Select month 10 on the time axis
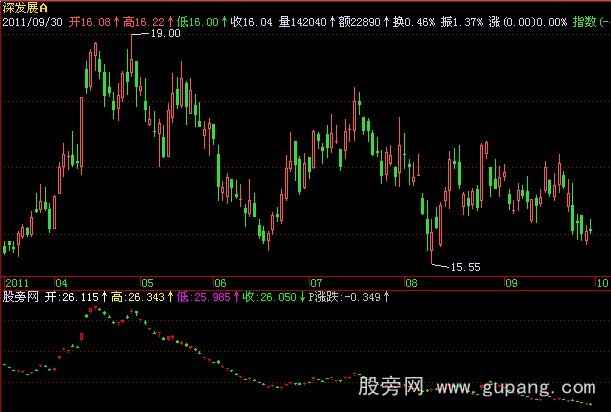This screenshot has height=412, width=611. [x=602, y=283]
